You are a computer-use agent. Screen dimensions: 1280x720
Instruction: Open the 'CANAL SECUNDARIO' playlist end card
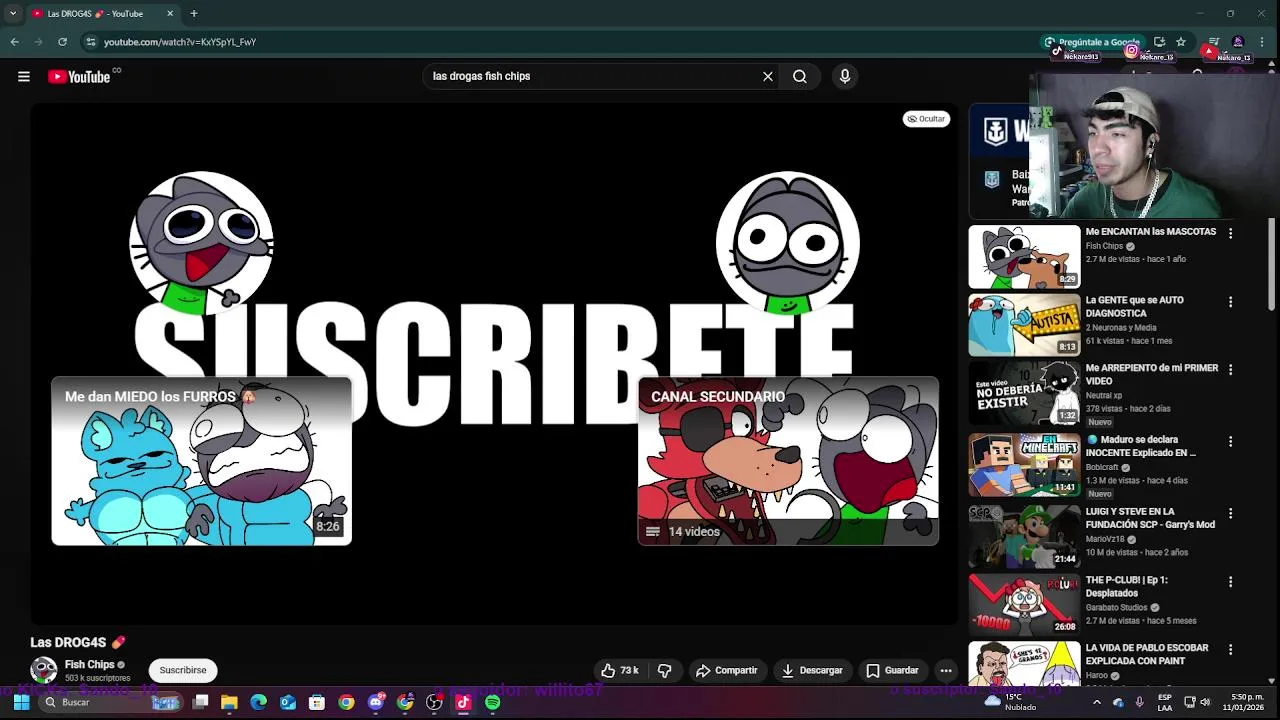(x=788, y=461)
